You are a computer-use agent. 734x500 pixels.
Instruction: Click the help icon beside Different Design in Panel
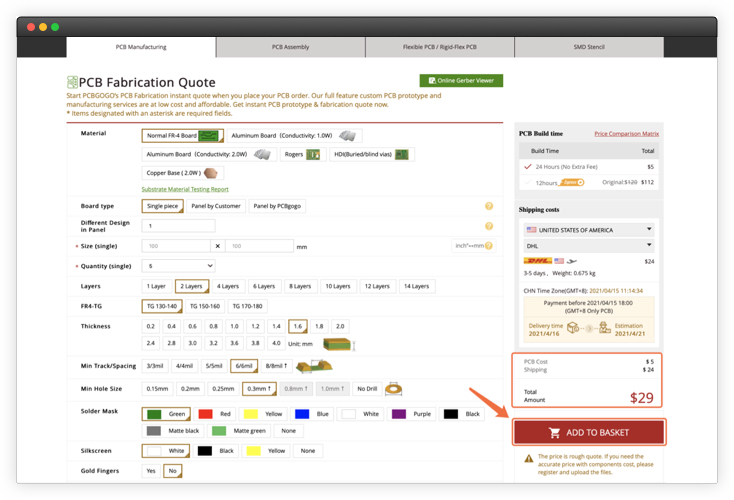489,226
